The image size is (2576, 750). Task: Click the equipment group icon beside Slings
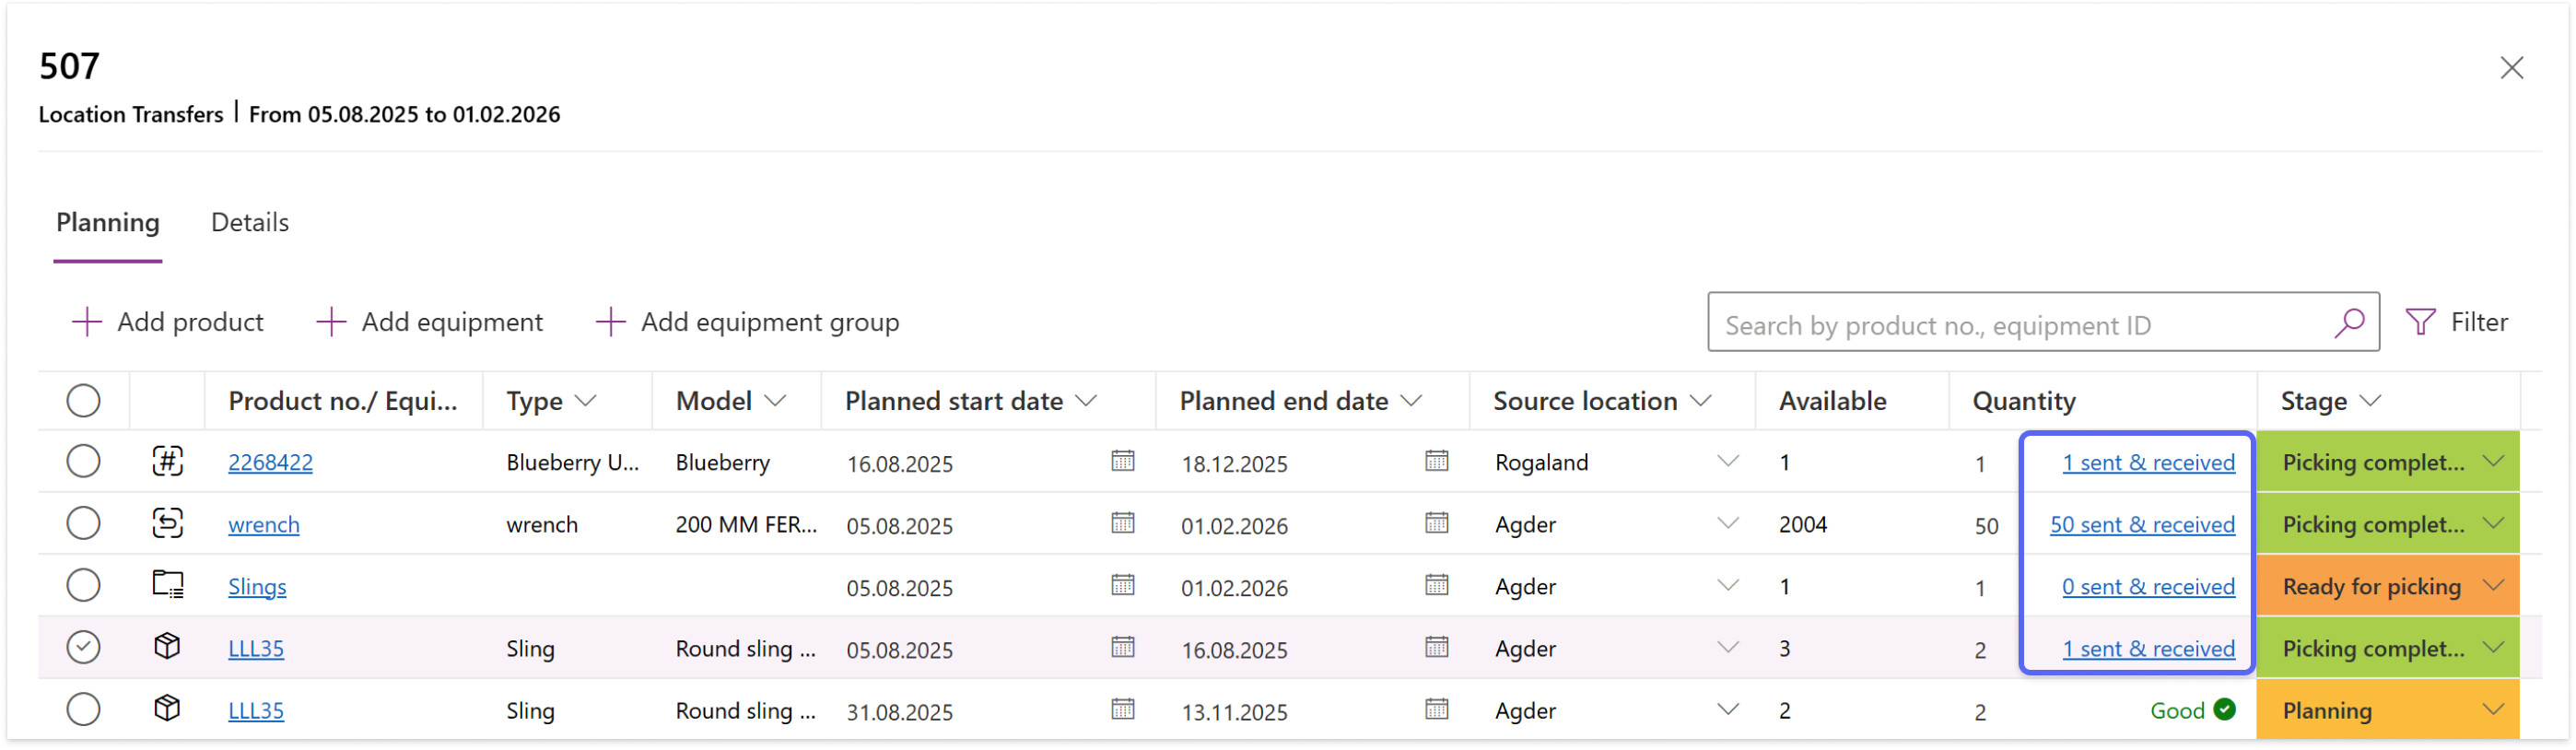(x=167, y=585)
